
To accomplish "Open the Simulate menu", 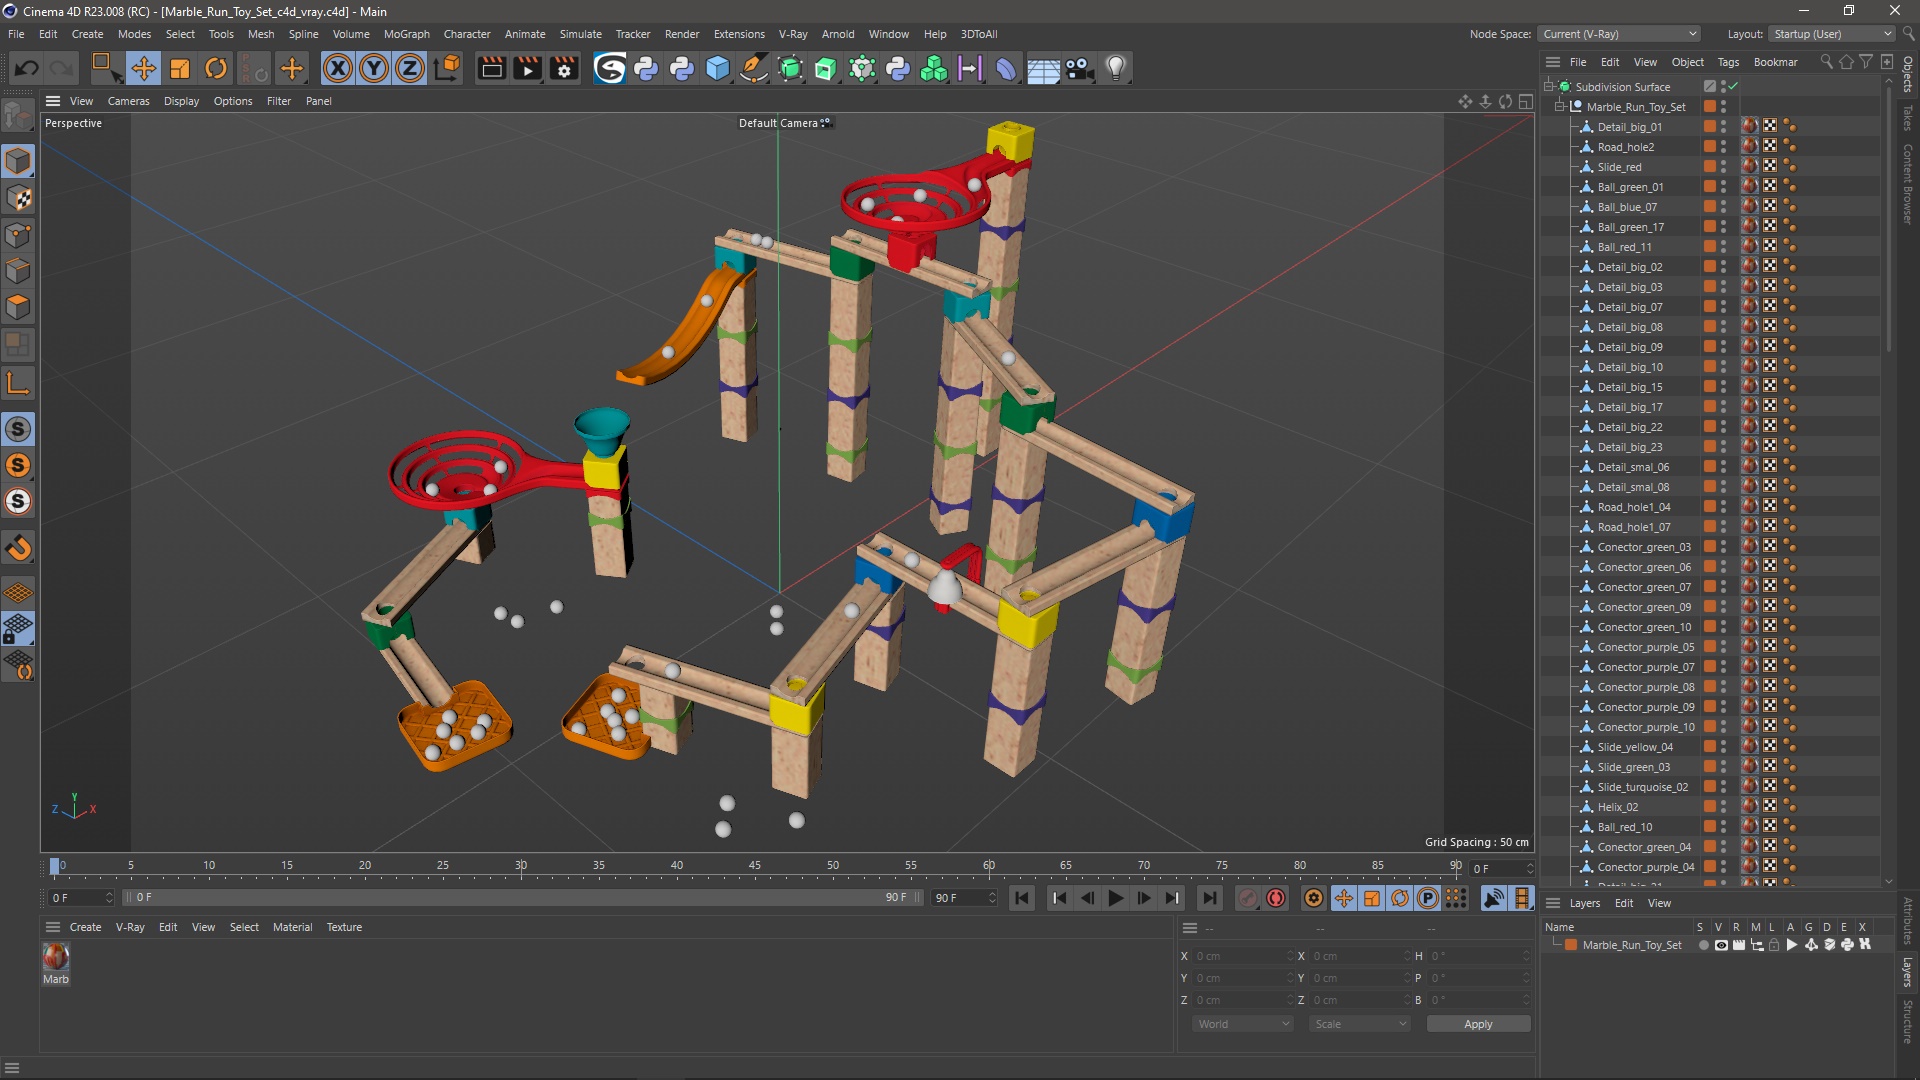I will (580, 34).
